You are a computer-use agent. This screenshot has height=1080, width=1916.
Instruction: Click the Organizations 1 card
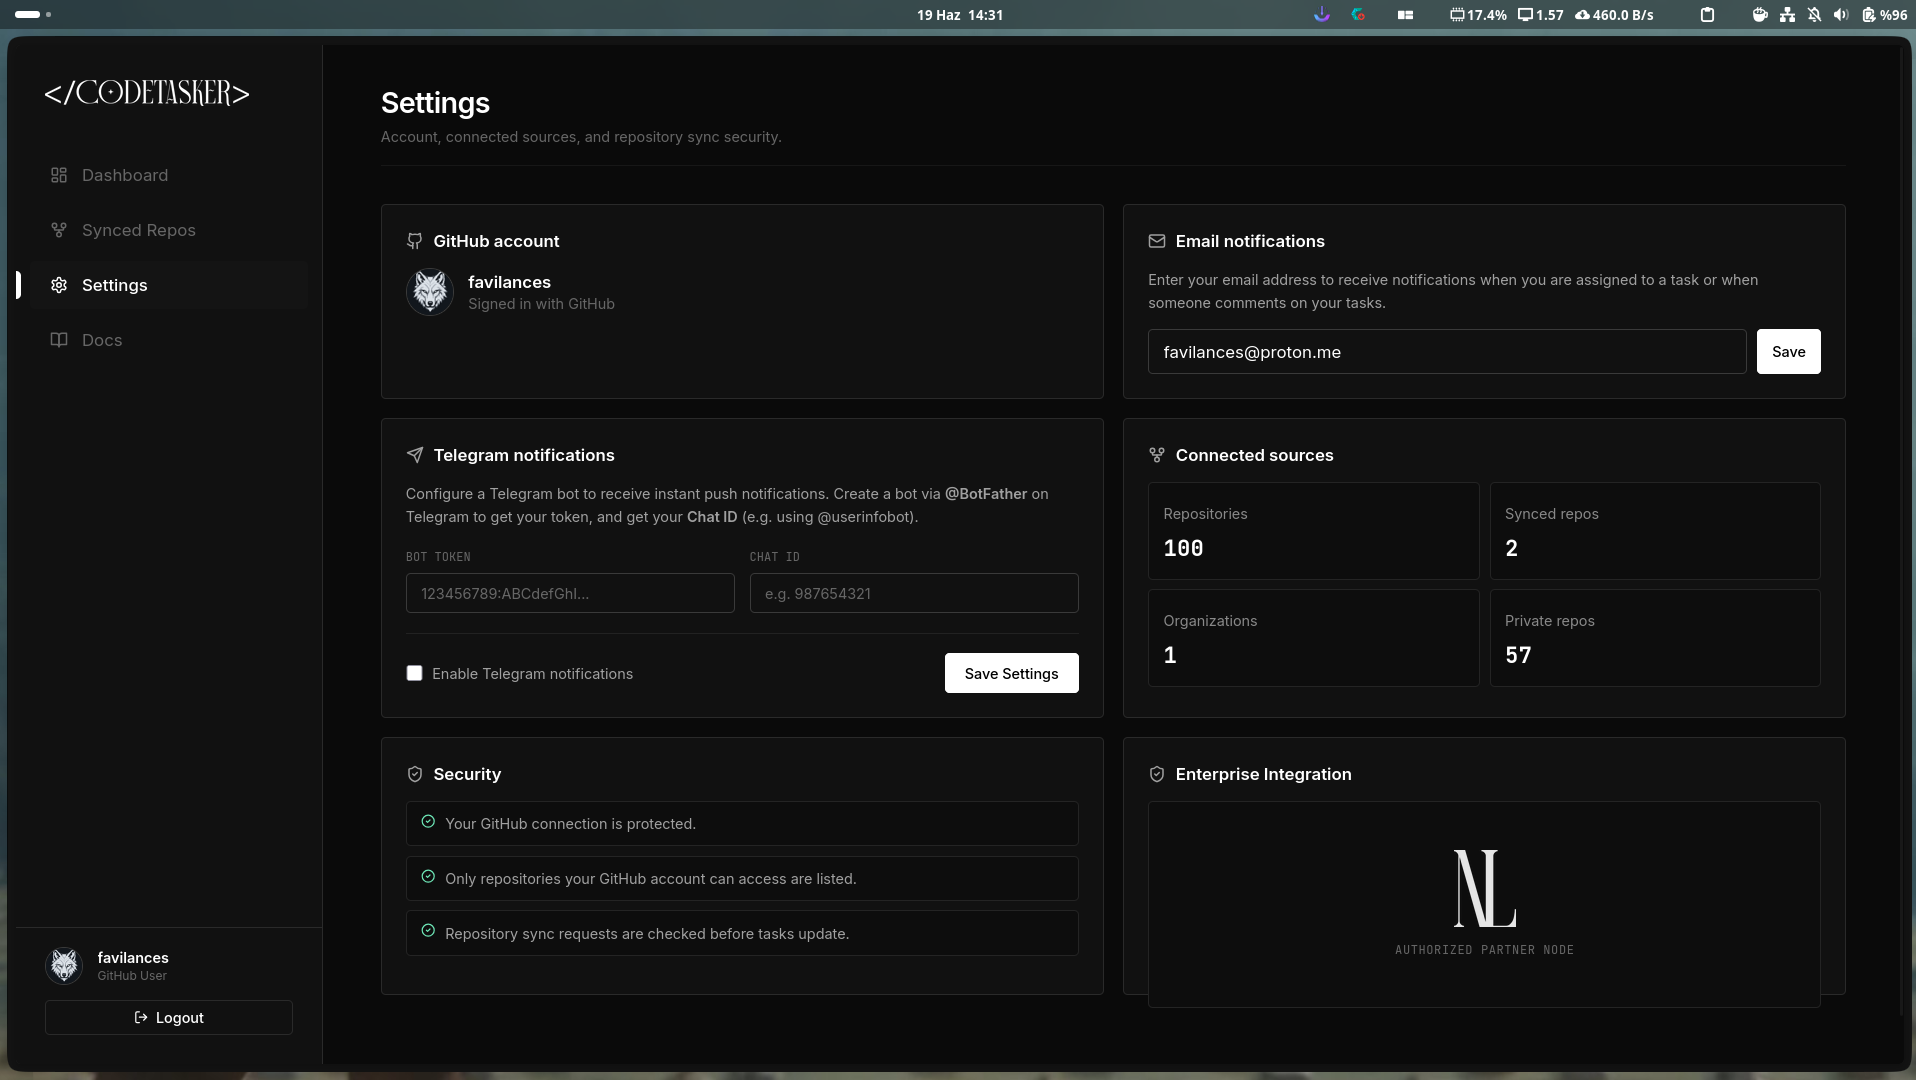[x=1313, y=638]
